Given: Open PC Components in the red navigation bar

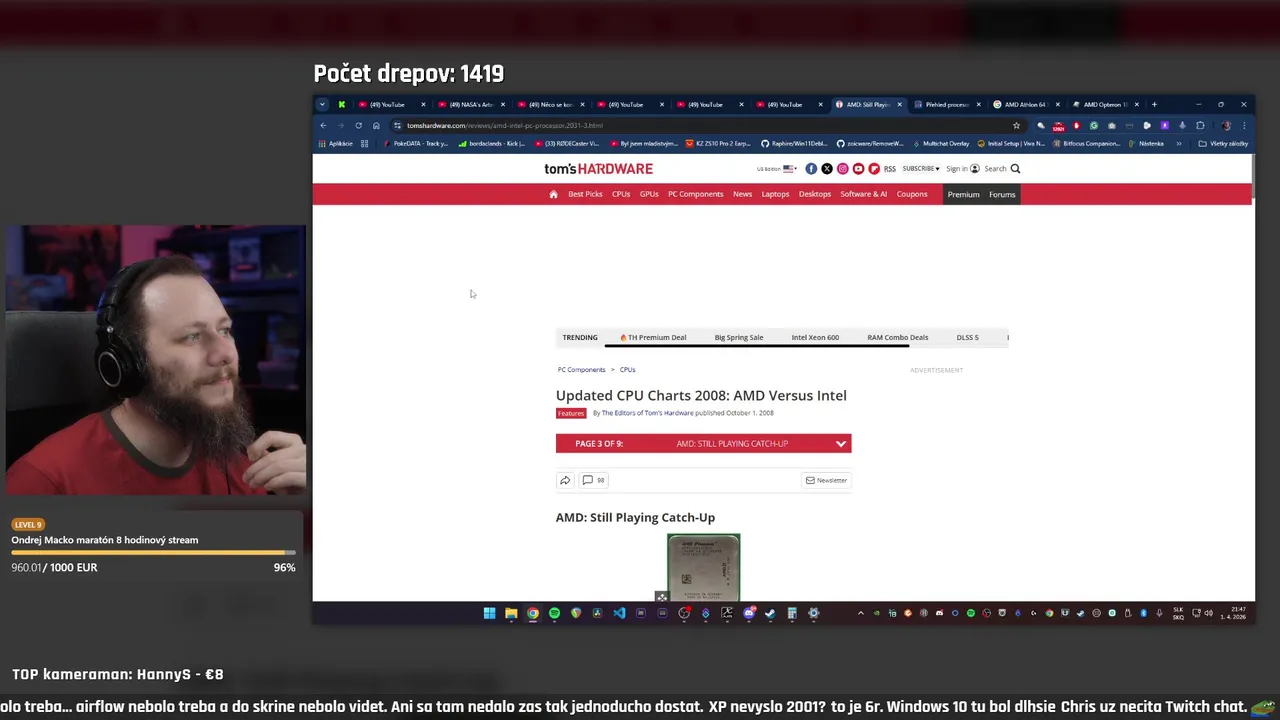Looking at the screenshot, I should coord(695,194).
